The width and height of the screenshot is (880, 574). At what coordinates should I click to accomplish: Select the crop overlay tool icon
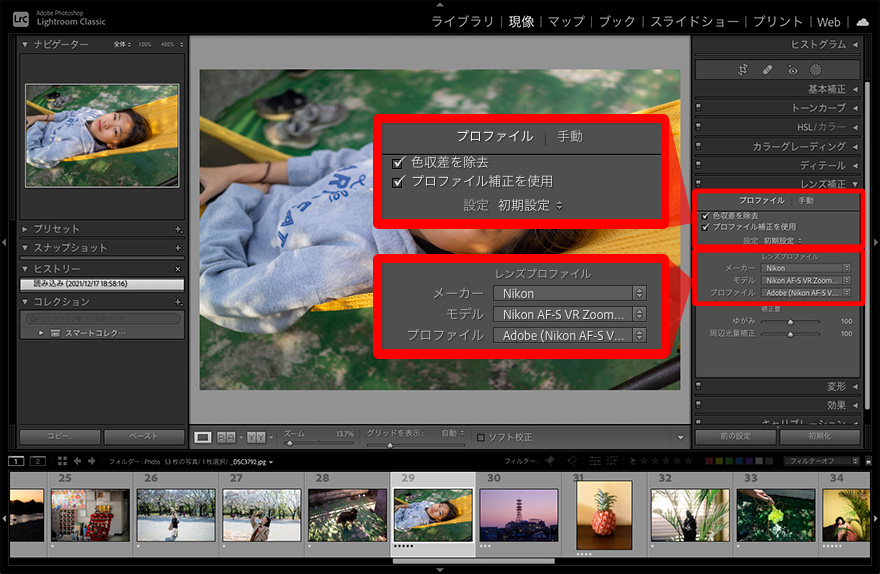click(743, 70)
